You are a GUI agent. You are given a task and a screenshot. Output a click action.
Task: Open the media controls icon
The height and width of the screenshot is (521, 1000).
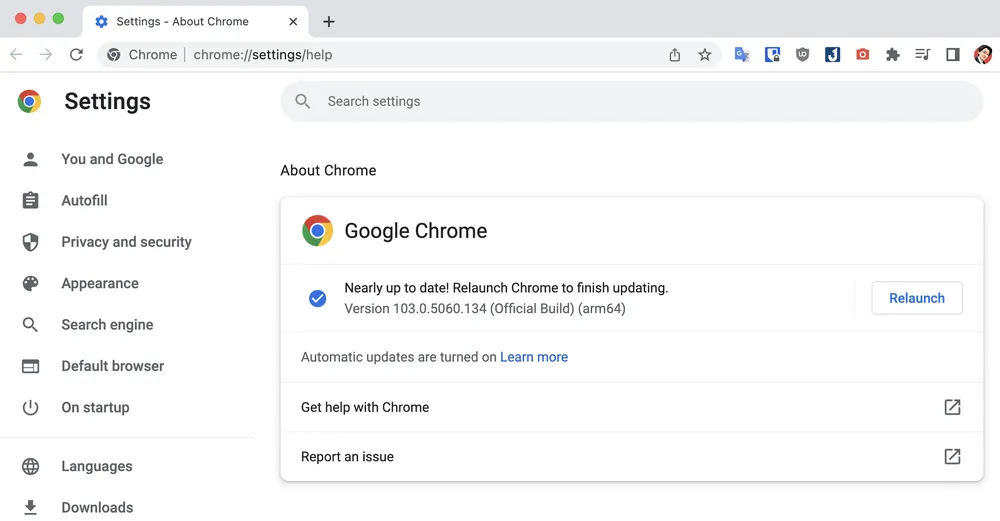click(923, 55)
